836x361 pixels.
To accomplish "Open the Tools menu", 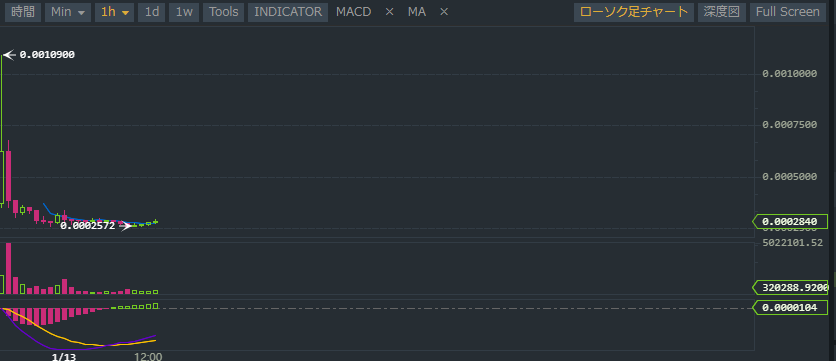I will click(223, 12).
